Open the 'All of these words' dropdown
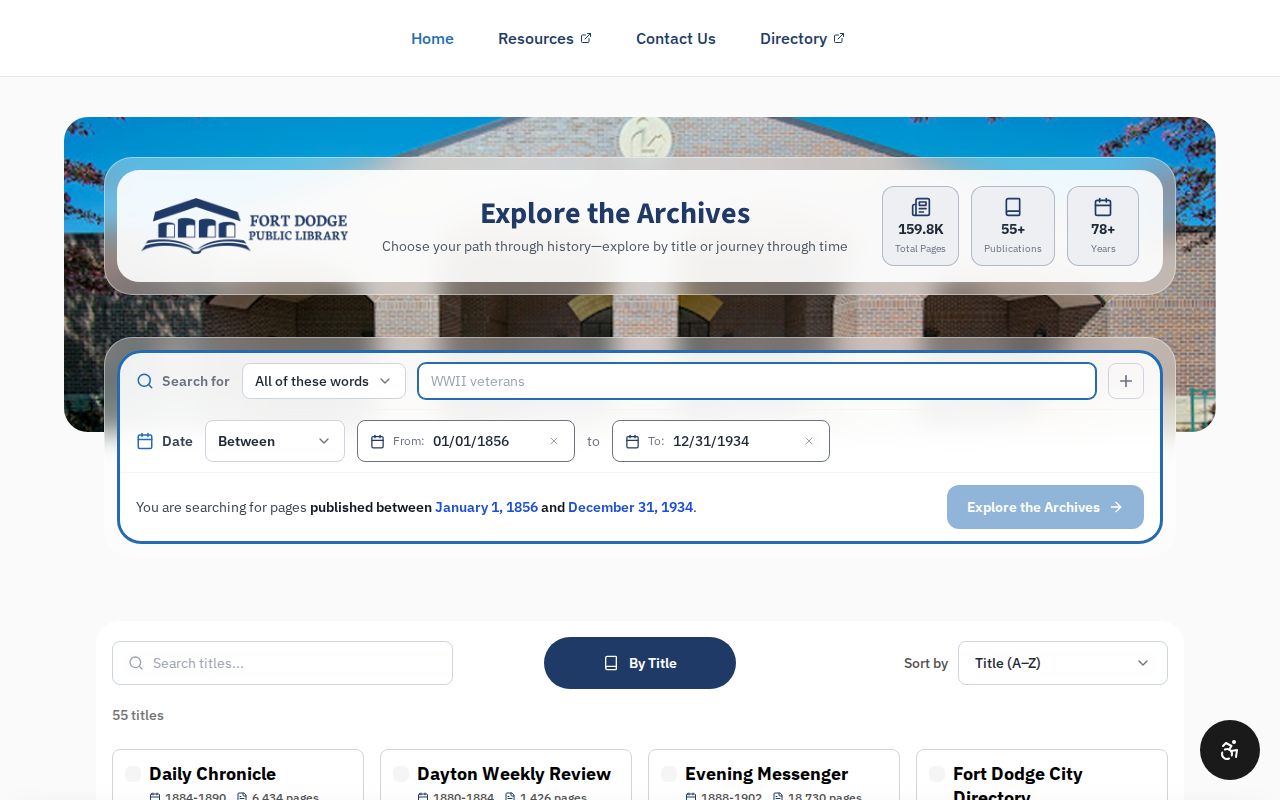Viewport: 1280px width, 800px height. (324, 381)
